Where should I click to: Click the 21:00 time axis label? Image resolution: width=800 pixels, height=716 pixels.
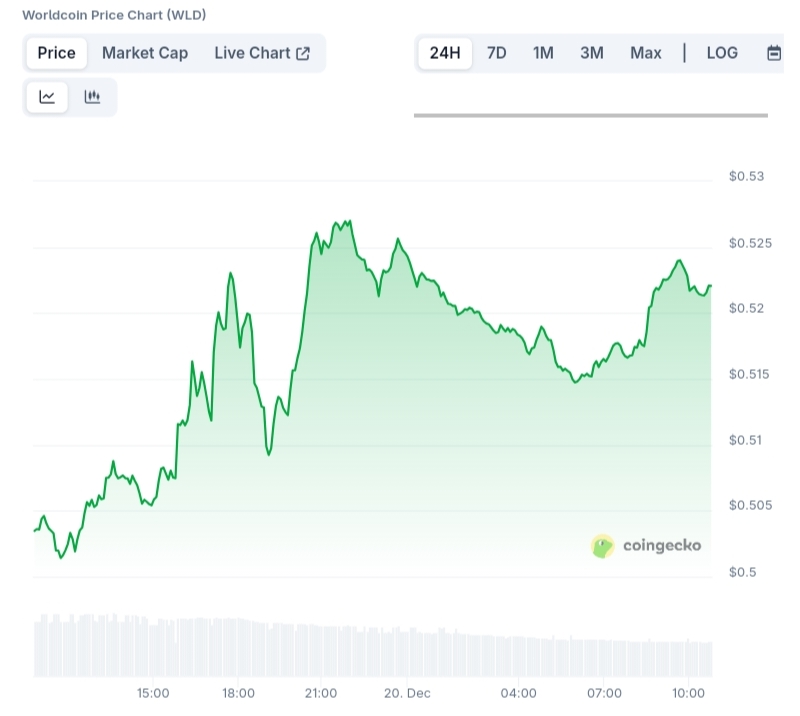(321, 693)
